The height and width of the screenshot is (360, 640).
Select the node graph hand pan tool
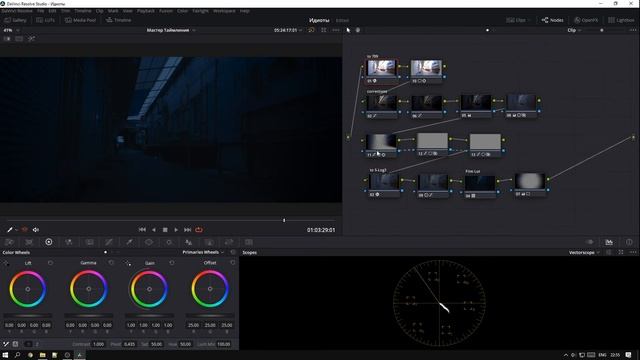(358, 30)
